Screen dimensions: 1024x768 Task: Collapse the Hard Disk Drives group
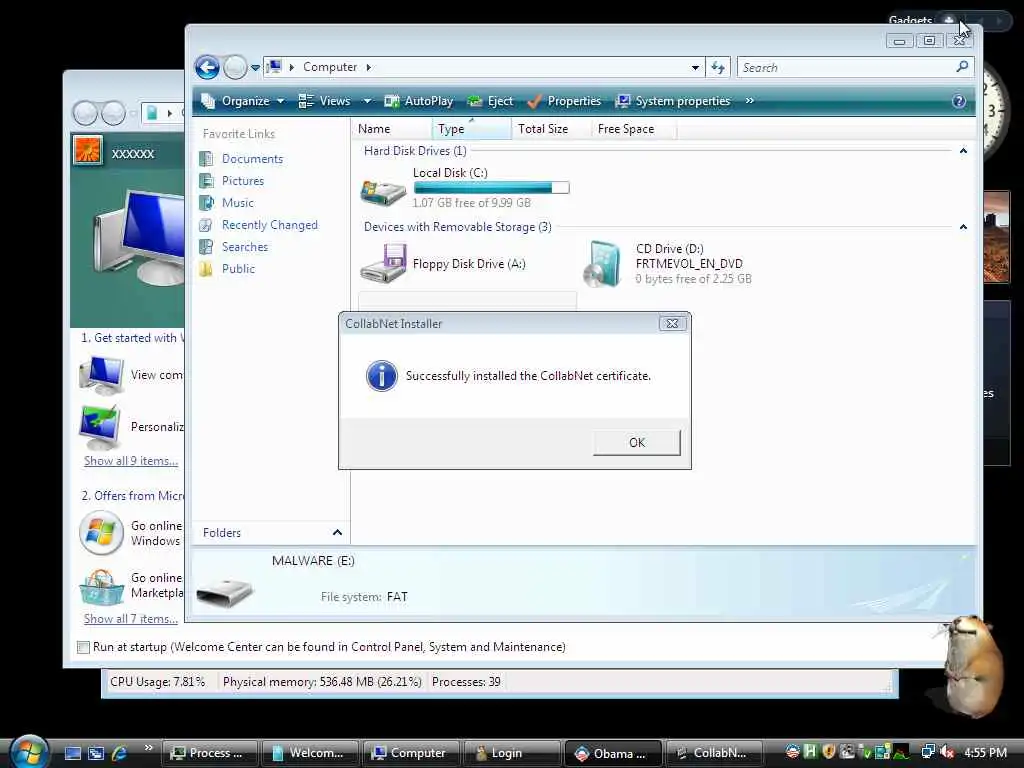[x=963, y=151]
